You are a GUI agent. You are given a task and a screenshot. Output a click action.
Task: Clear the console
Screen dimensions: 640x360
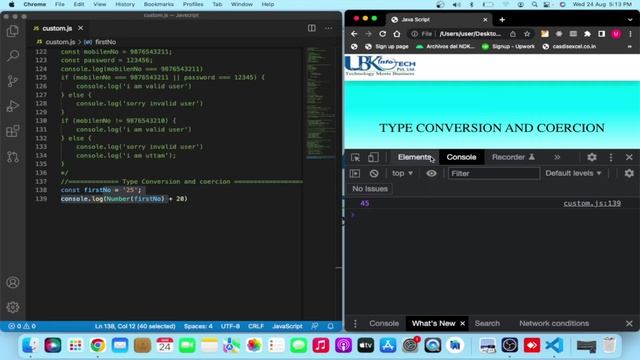tap(373, 173)
